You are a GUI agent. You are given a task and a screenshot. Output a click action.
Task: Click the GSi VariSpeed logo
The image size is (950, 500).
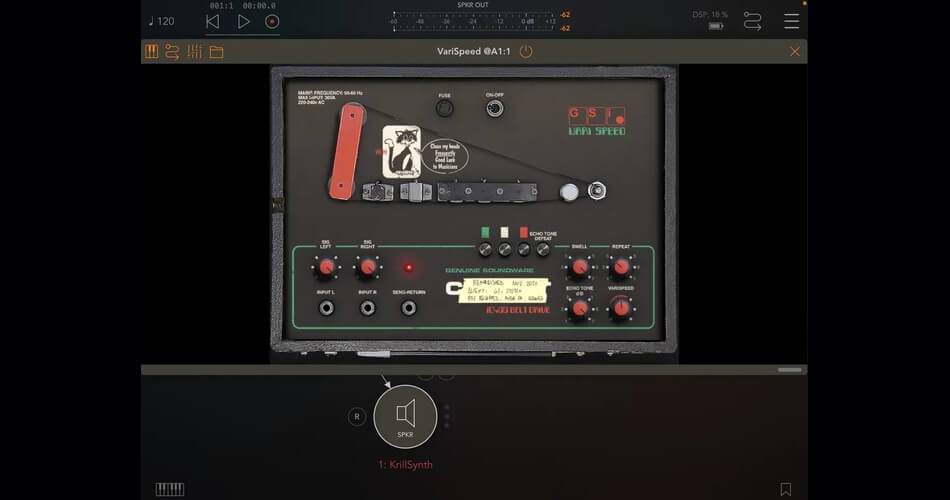(x=597, y=121)
